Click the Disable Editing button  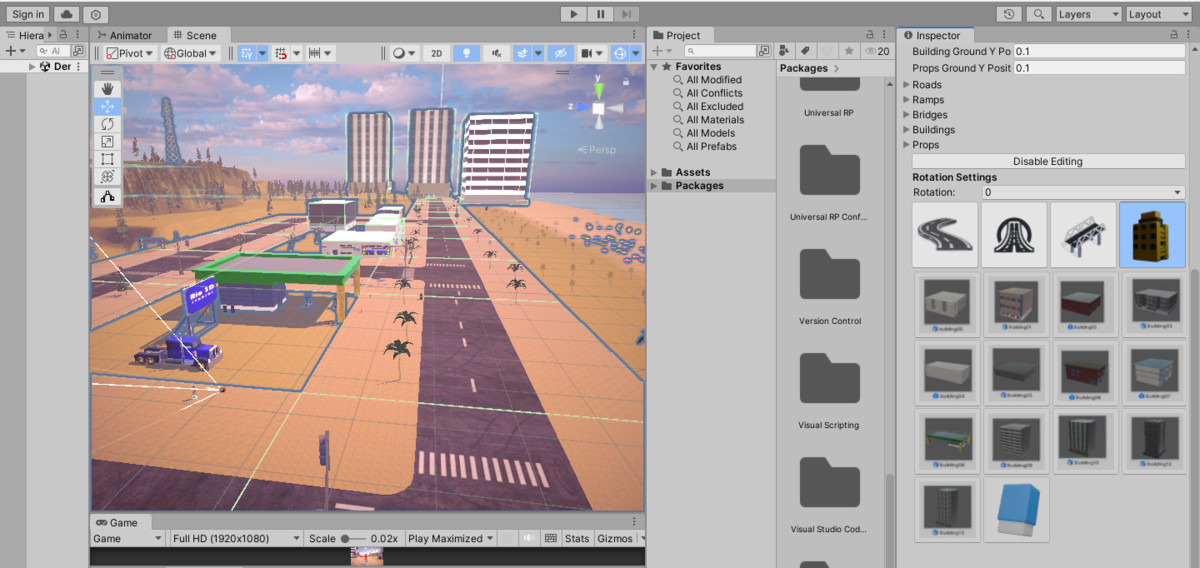1048,161
